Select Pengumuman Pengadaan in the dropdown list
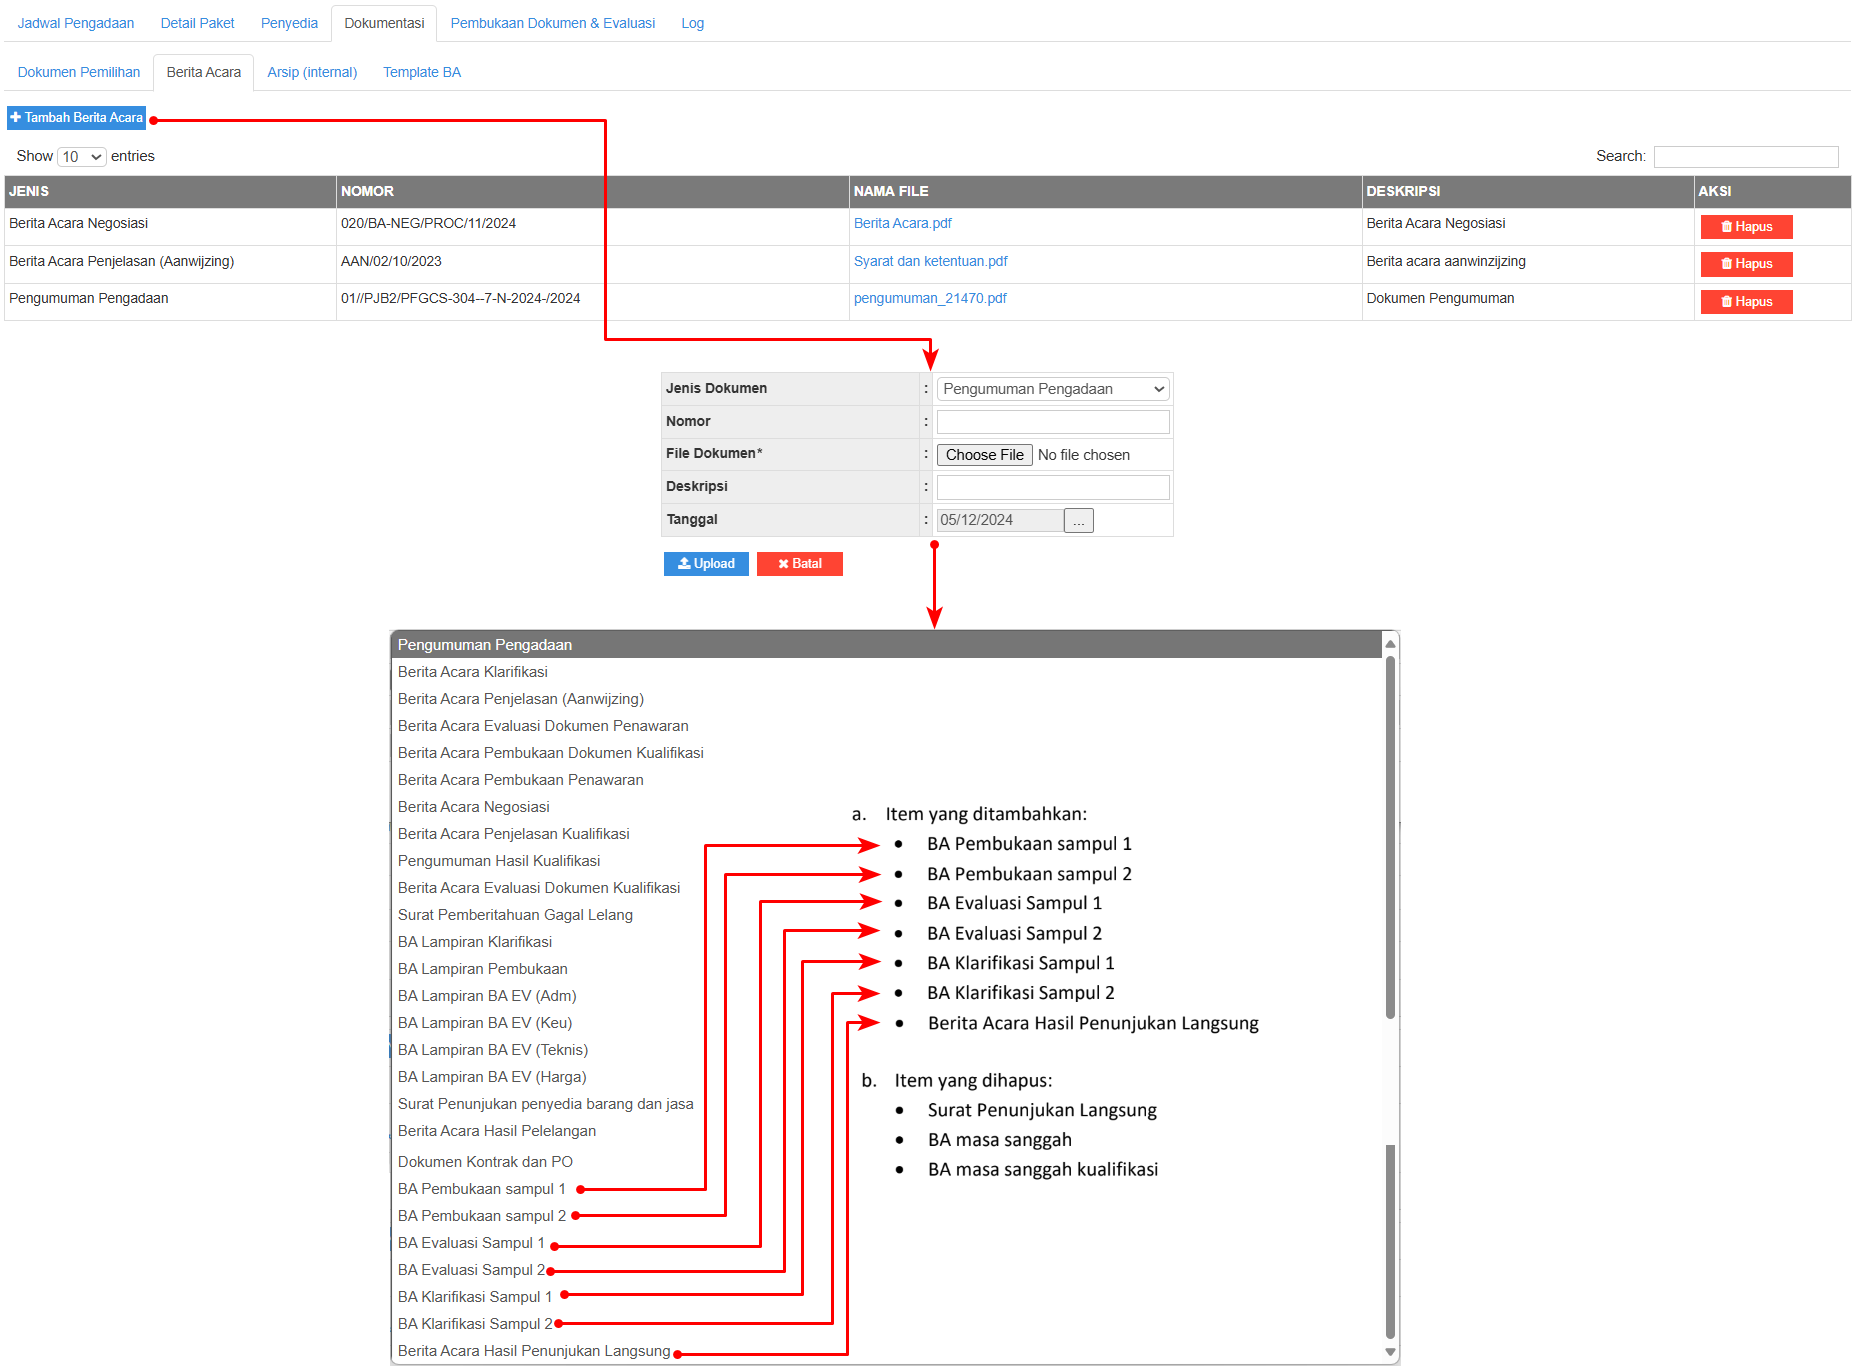The height and width of the screenshot is (1366, 1855). point(886,645)
